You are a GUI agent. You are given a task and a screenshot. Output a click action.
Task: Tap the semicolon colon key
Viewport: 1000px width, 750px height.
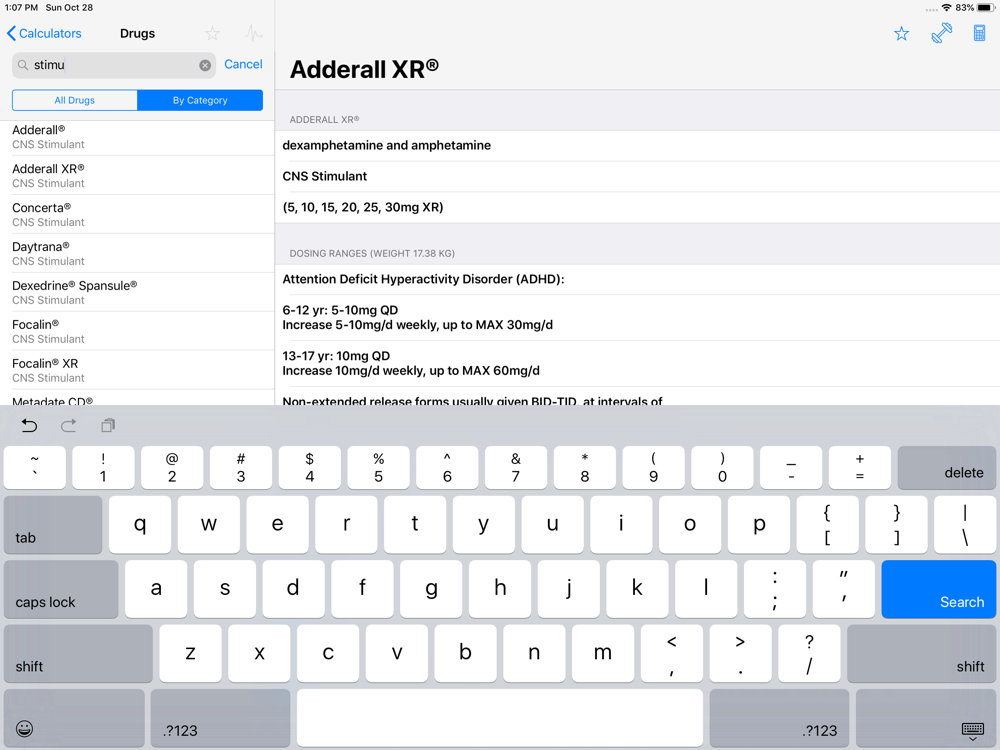(775, 589)
